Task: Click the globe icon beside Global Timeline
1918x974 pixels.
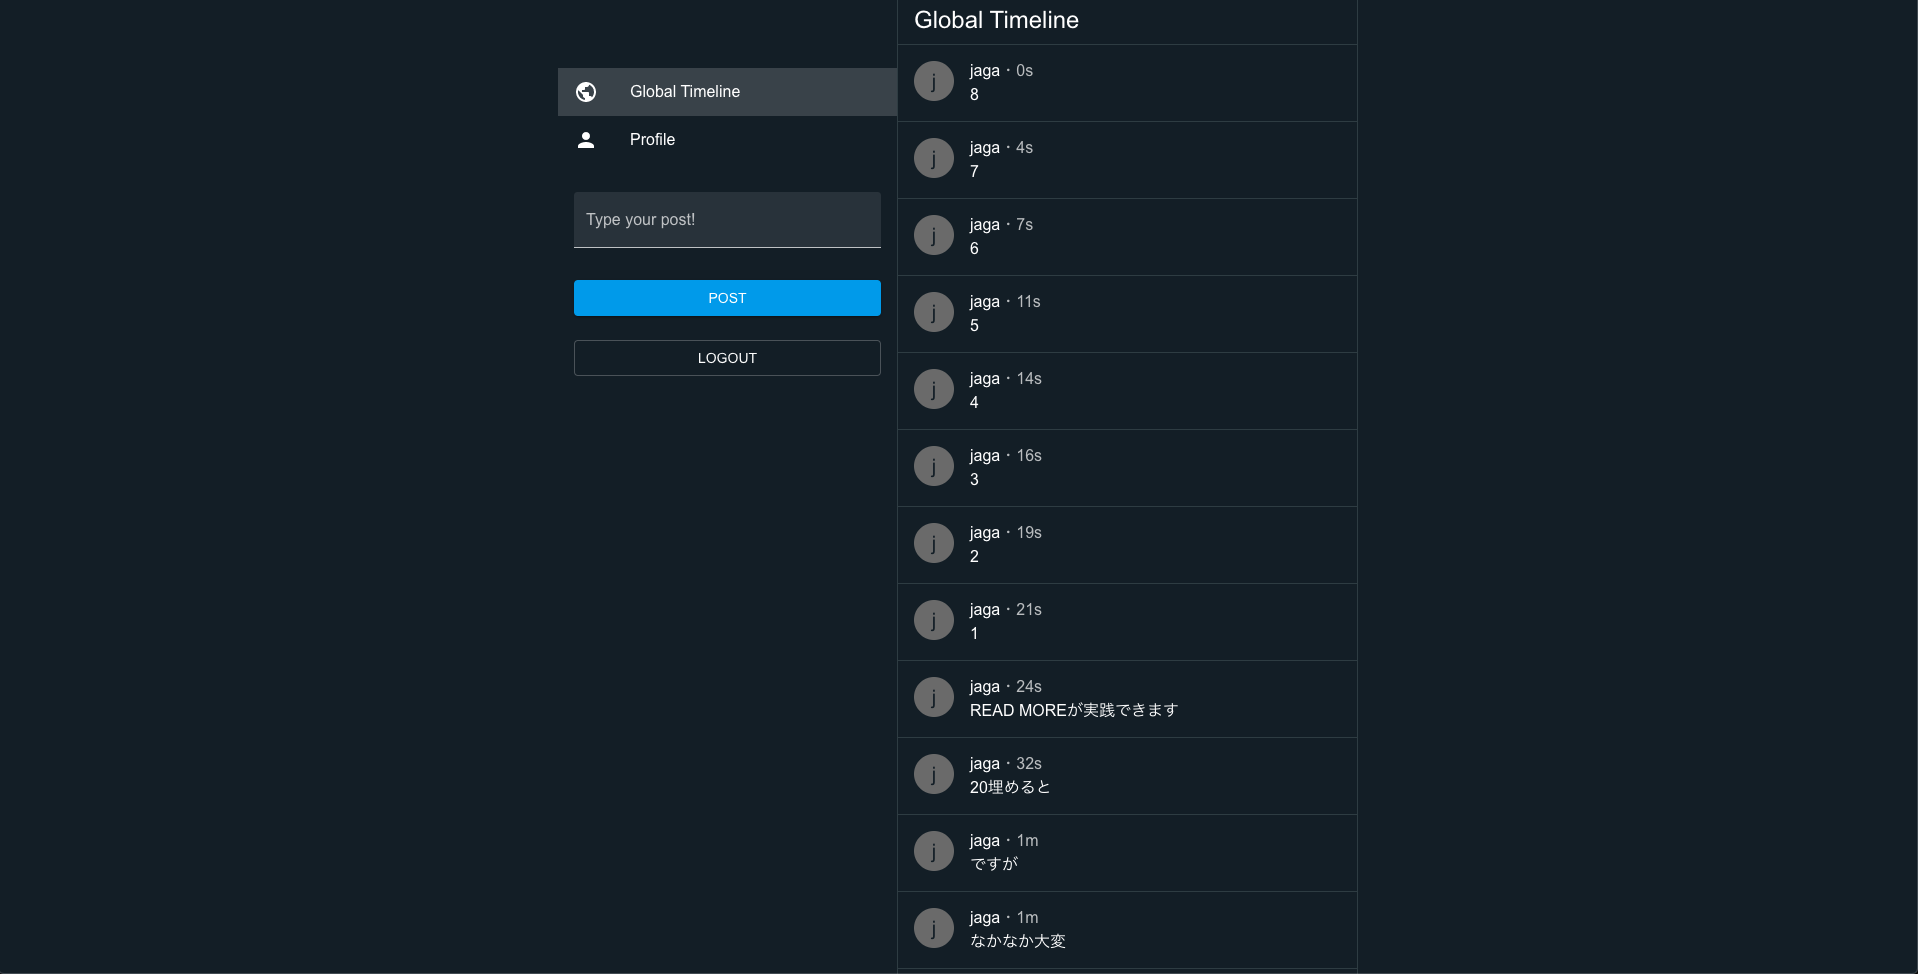Action: point(586,92)
